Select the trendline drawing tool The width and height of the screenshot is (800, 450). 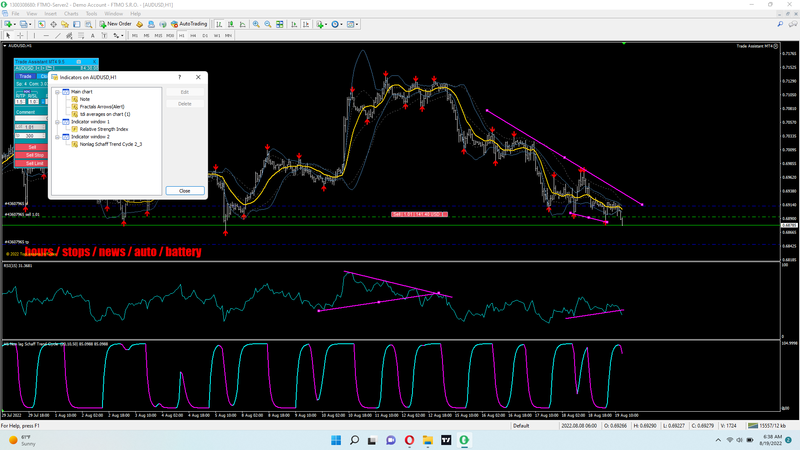coord(57,35)
